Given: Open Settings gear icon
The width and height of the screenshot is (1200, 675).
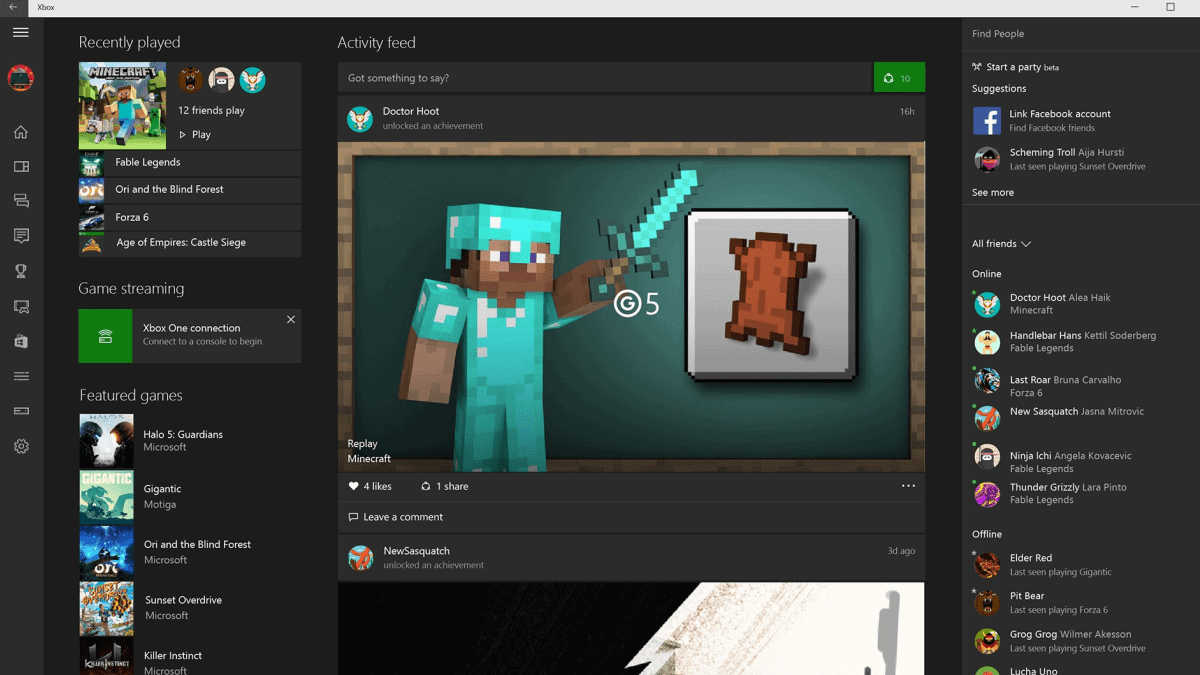Looking at the screenshot, I should click(21, 446).
